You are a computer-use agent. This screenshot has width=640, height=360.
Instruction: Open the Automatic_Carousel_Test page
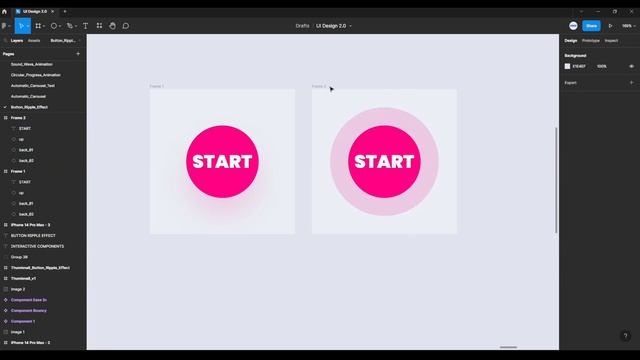coord(33,86)
